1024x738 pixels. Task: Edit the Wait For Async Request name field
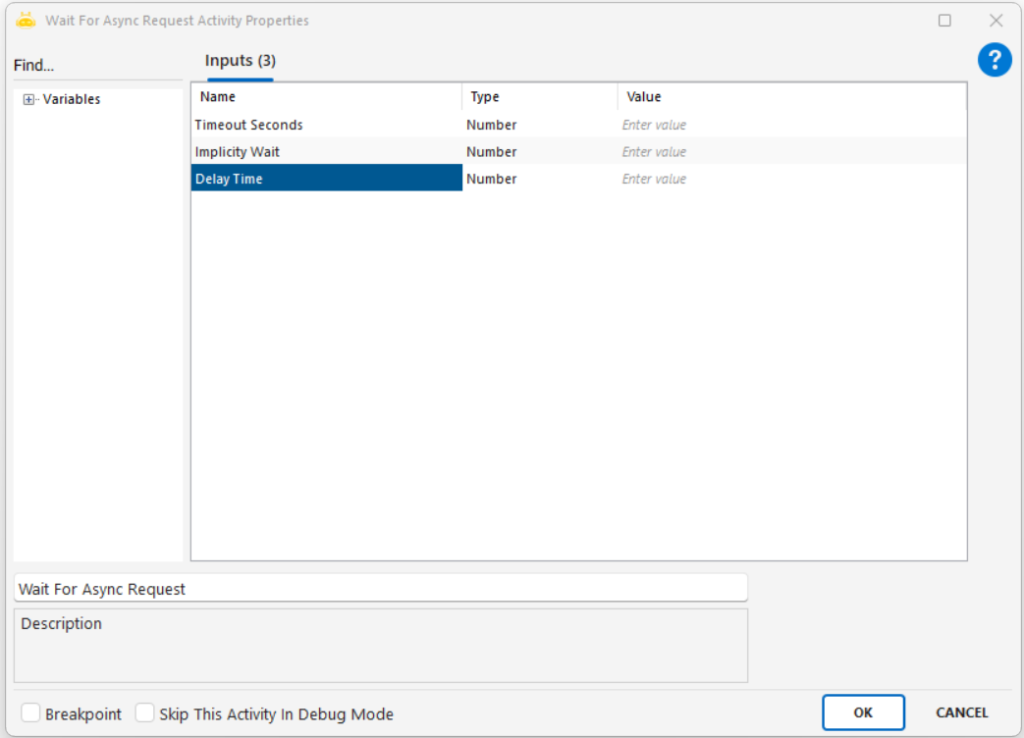[x=380, y=589]
